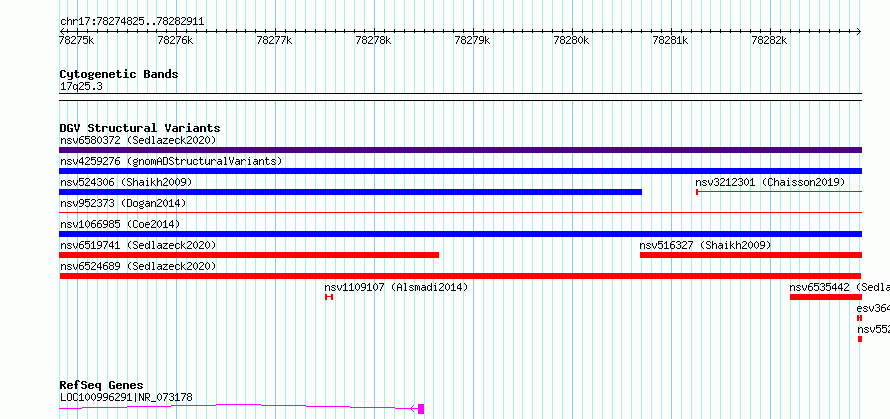The image size is (890, 419).
Task: Click nsv1109107 (Alsmadi2014) label
Action: tap(396, 287)
